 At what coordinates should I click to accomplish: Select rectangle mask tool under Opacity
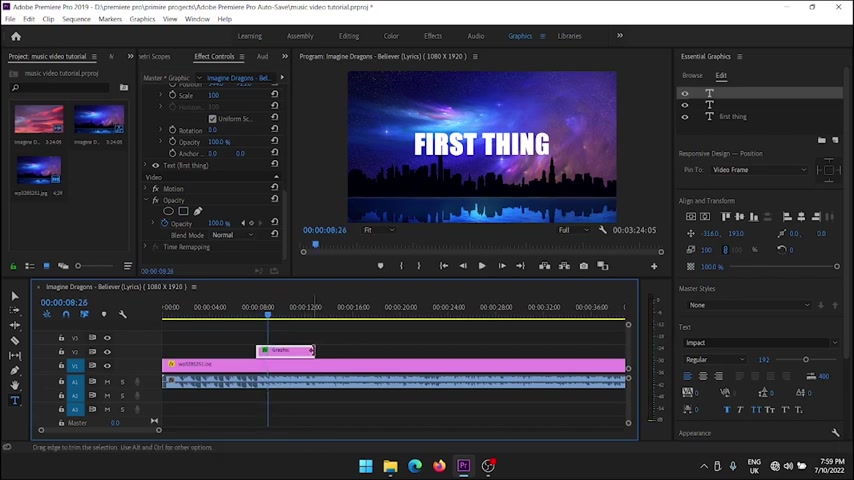(x=183, y=211)
